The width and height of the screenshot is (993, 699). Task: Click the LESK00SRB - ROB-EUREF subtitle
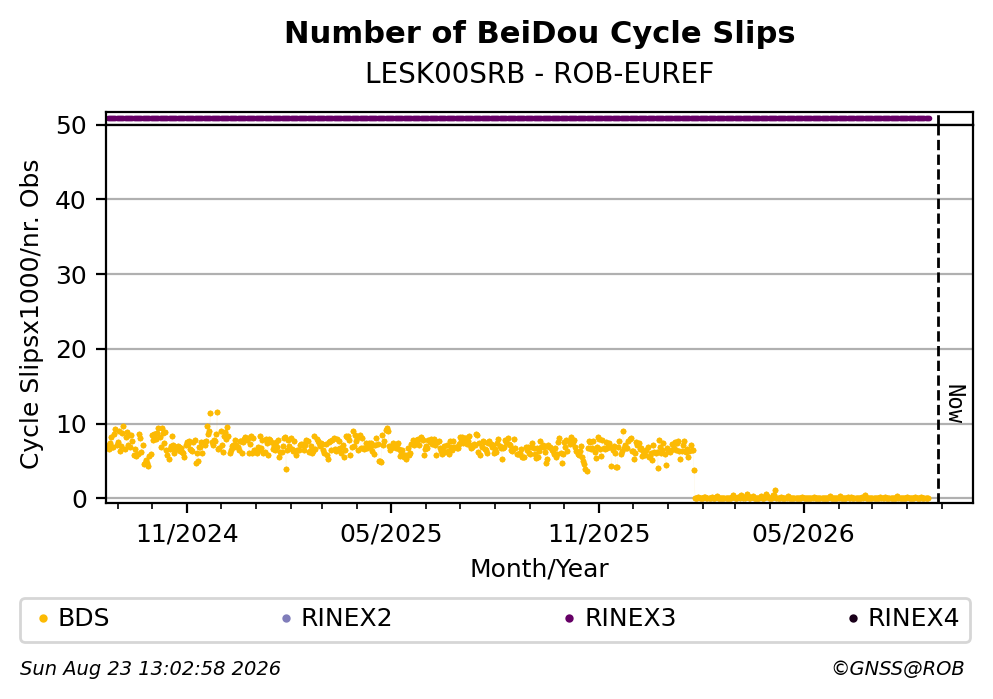point(540,74)
